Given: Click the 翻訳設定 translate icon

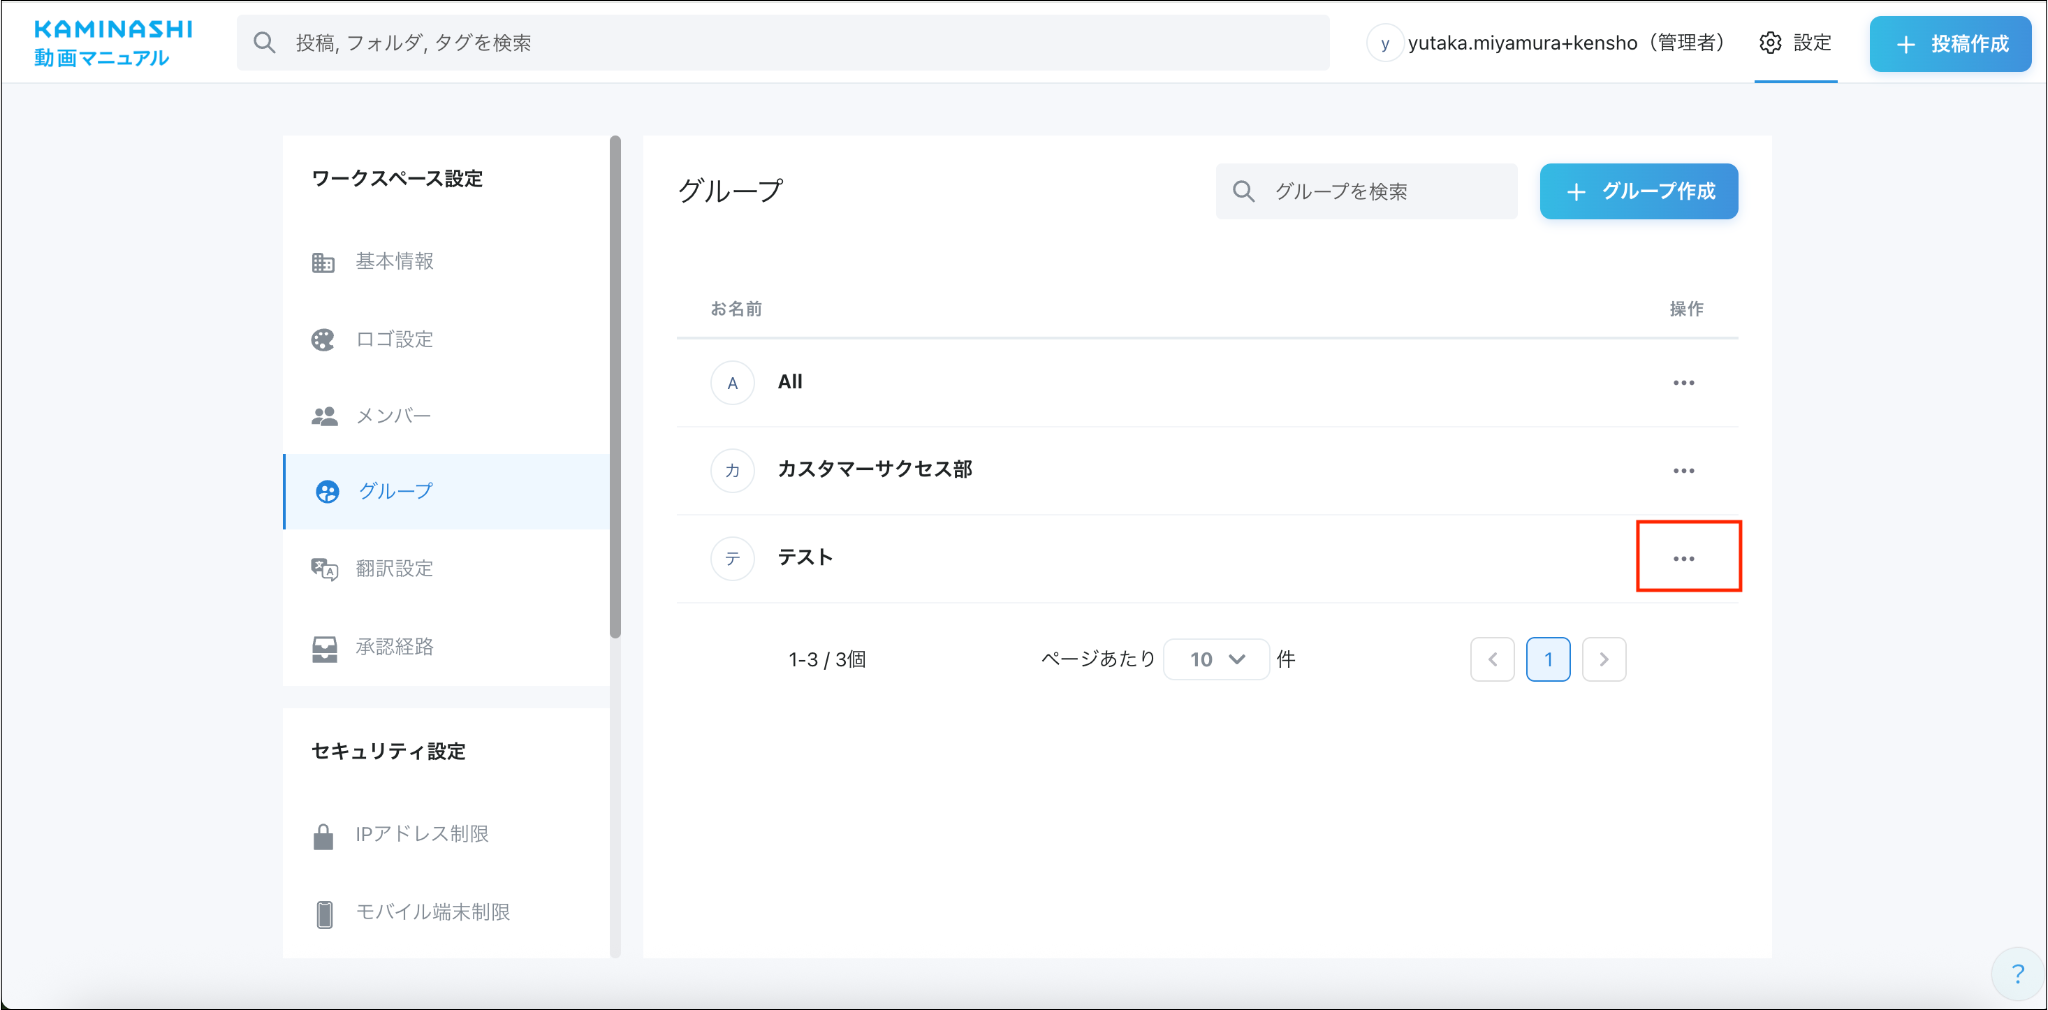Looking at the screenshot, I should click(324, 569).
